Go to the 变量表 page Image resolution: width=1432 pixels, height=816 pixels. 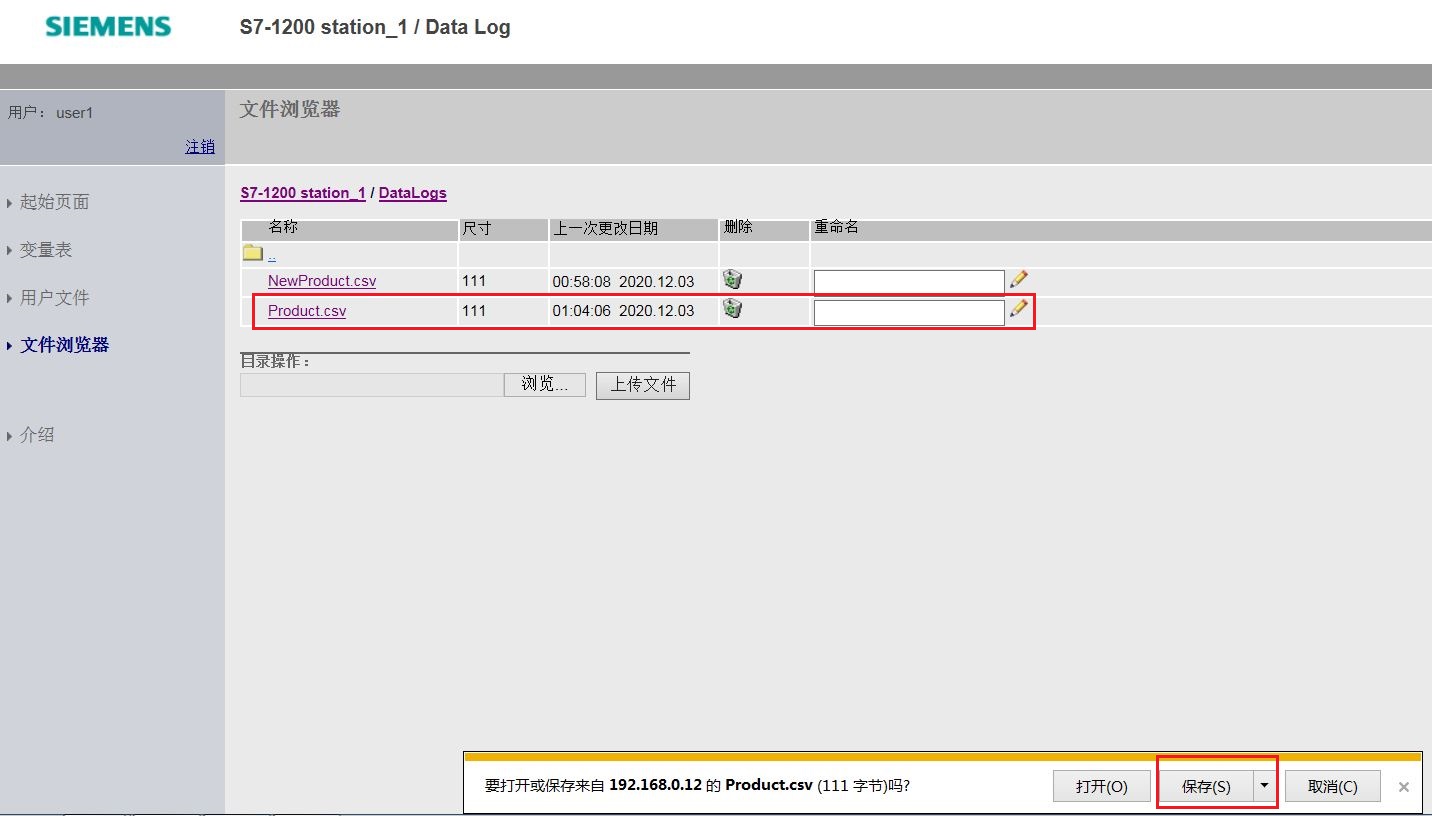point(46,250)
